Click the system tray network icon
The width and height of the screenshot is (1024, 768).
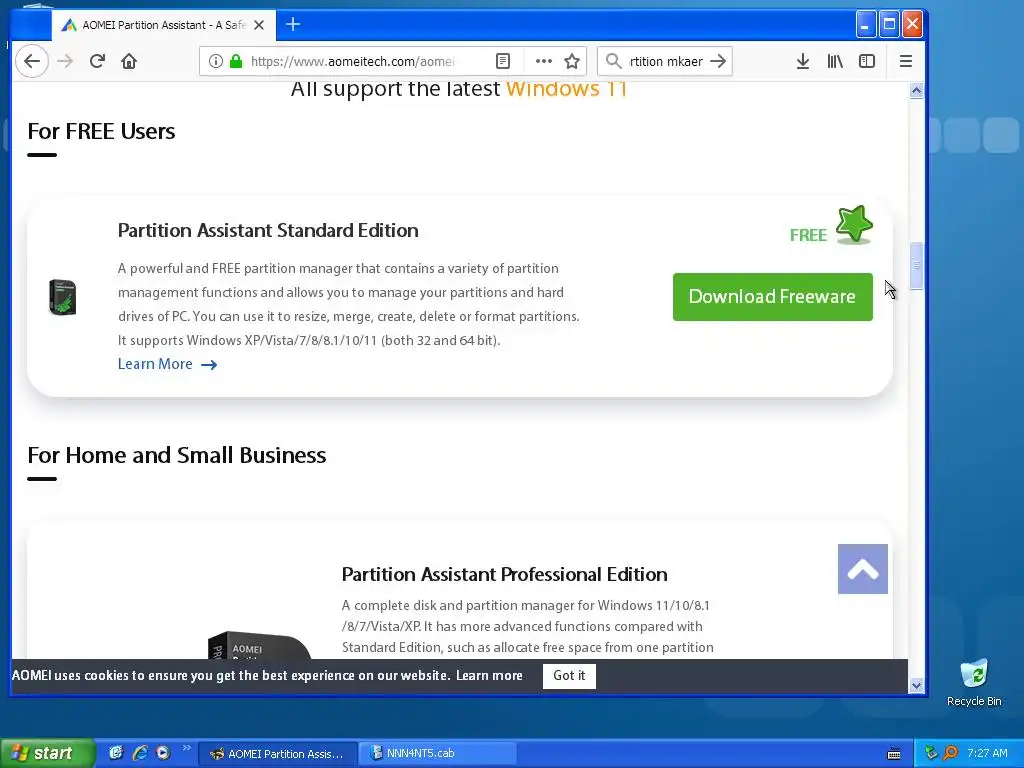coord(931,754)
